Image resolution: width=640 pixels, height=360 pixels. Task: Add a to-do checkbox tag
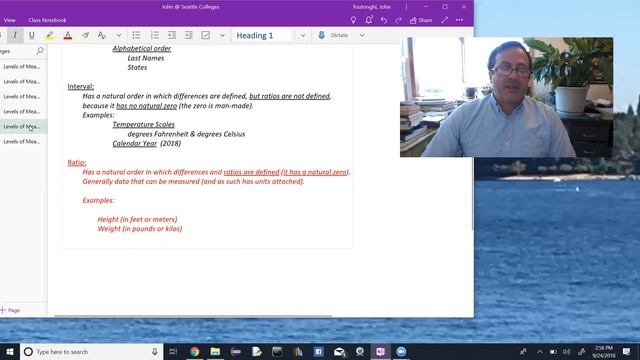click(x=205, y=35)
